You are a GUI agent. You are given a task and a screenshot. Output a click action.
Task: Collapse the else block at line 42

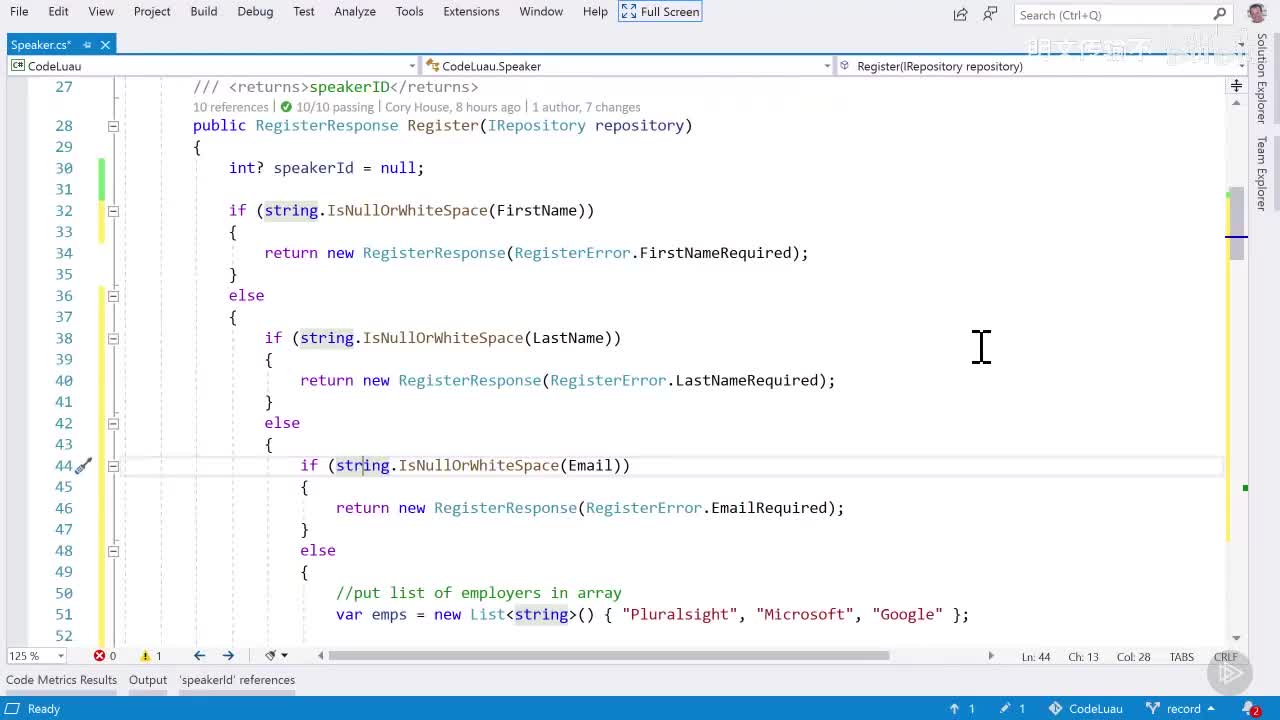(x=113, y=424)
